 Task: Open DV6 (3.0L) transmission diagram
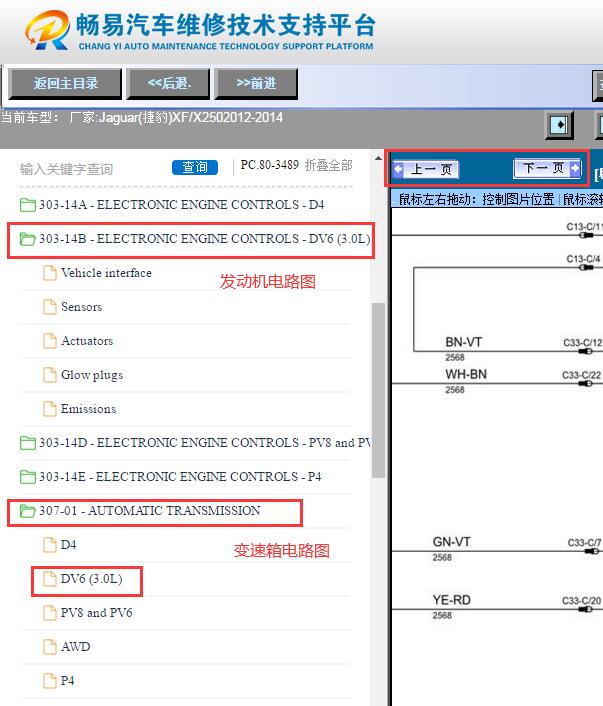[91, 579]
